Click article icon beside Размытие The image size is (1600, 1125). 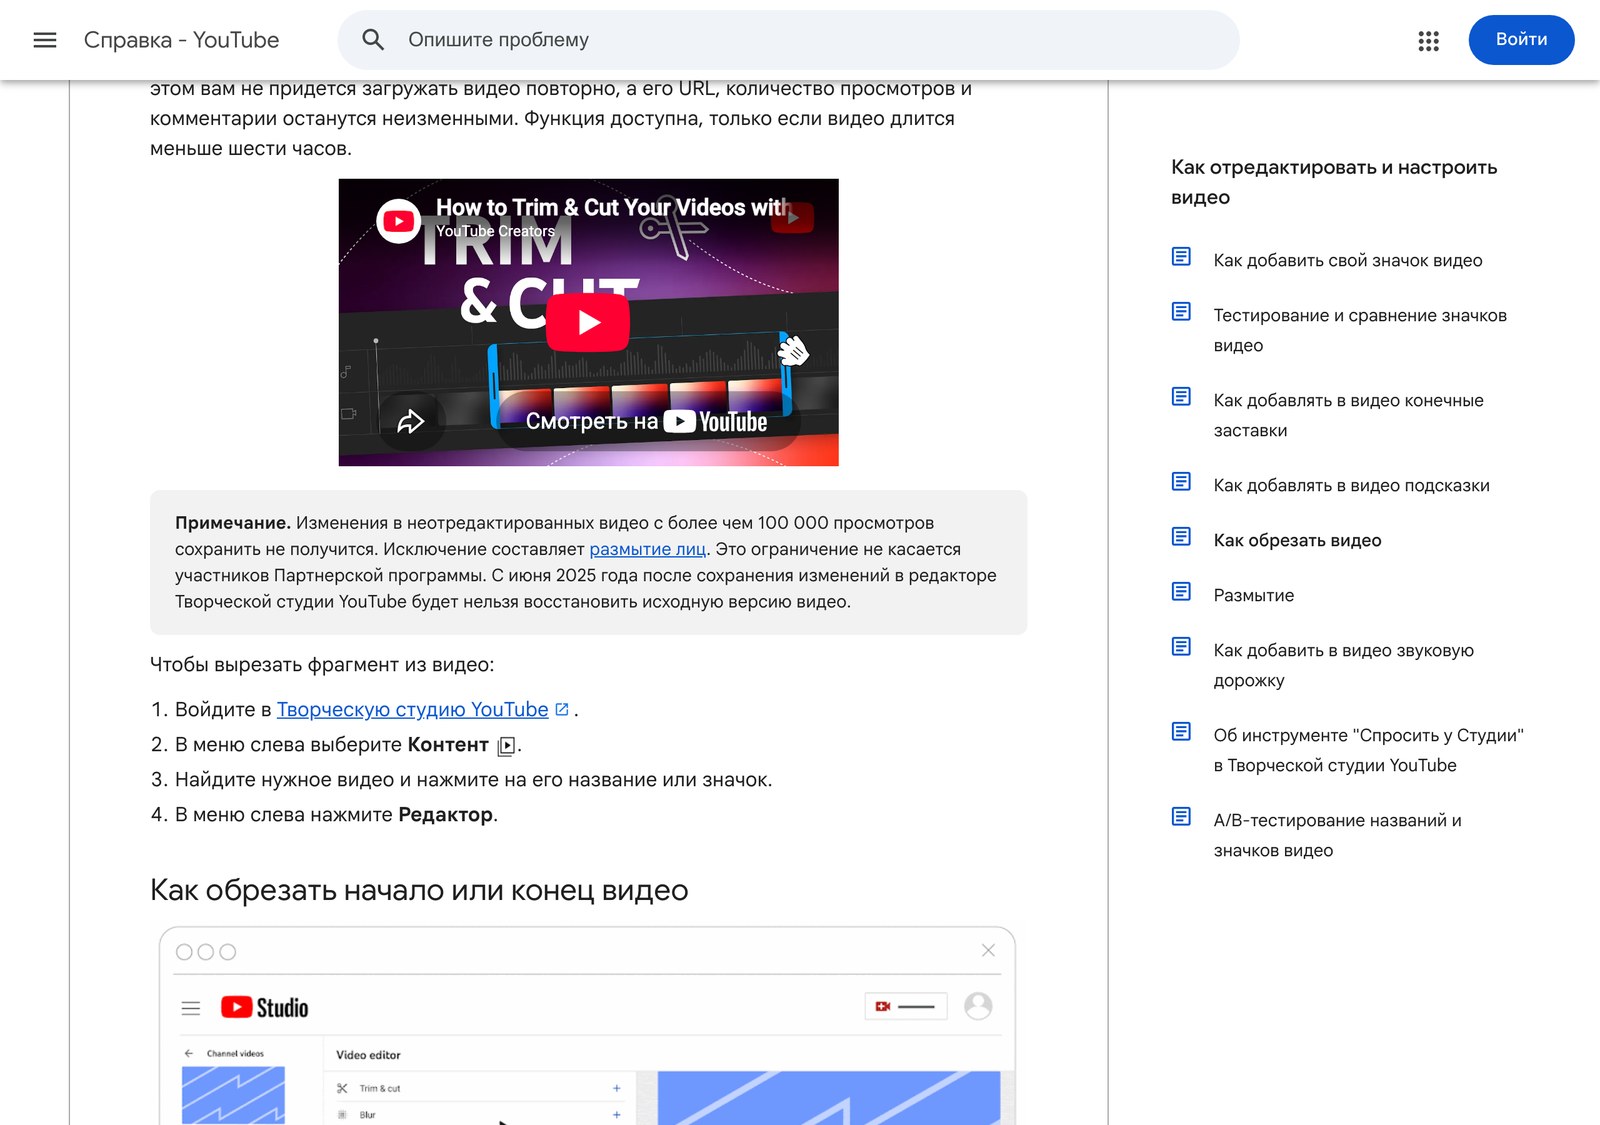(1181, 592)
